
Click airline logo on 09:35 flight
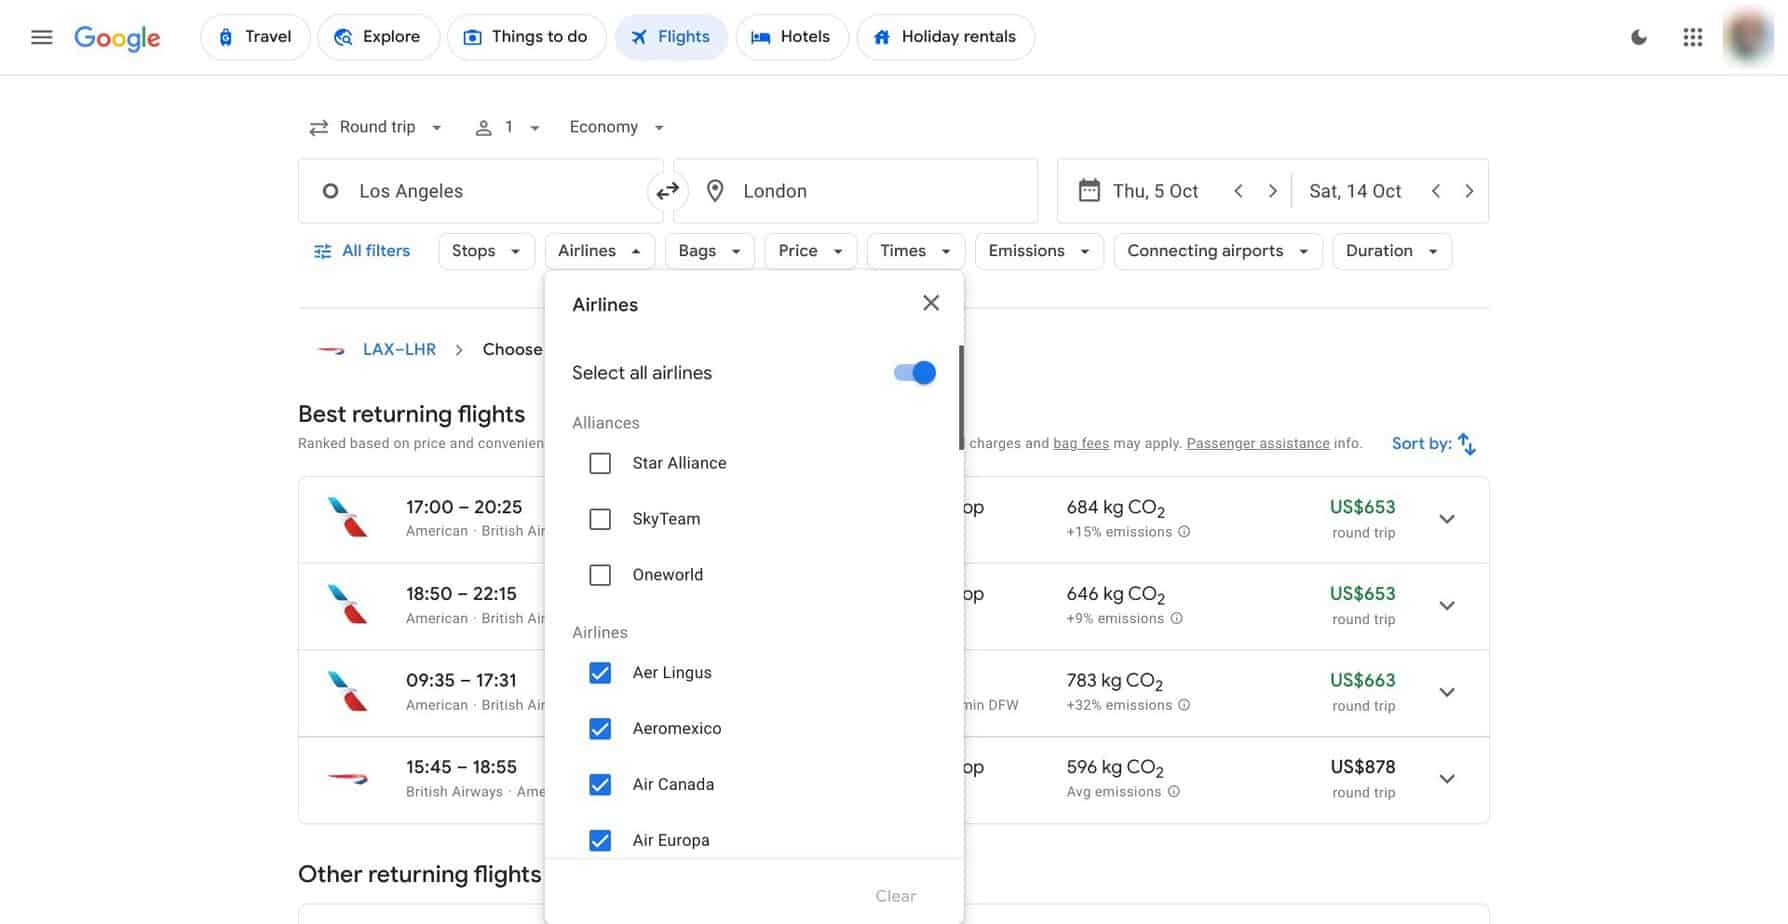(x=347, y=692)
